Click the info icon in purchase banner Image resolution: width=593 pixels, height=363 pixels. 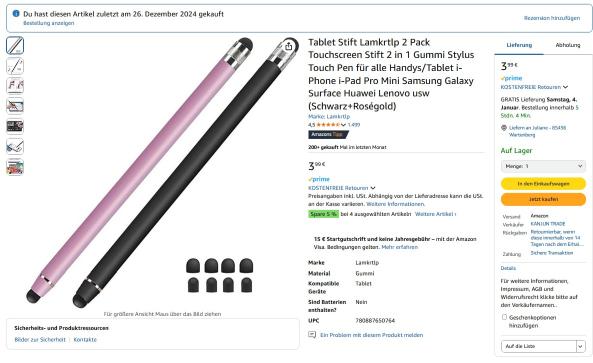pos(16,14)
